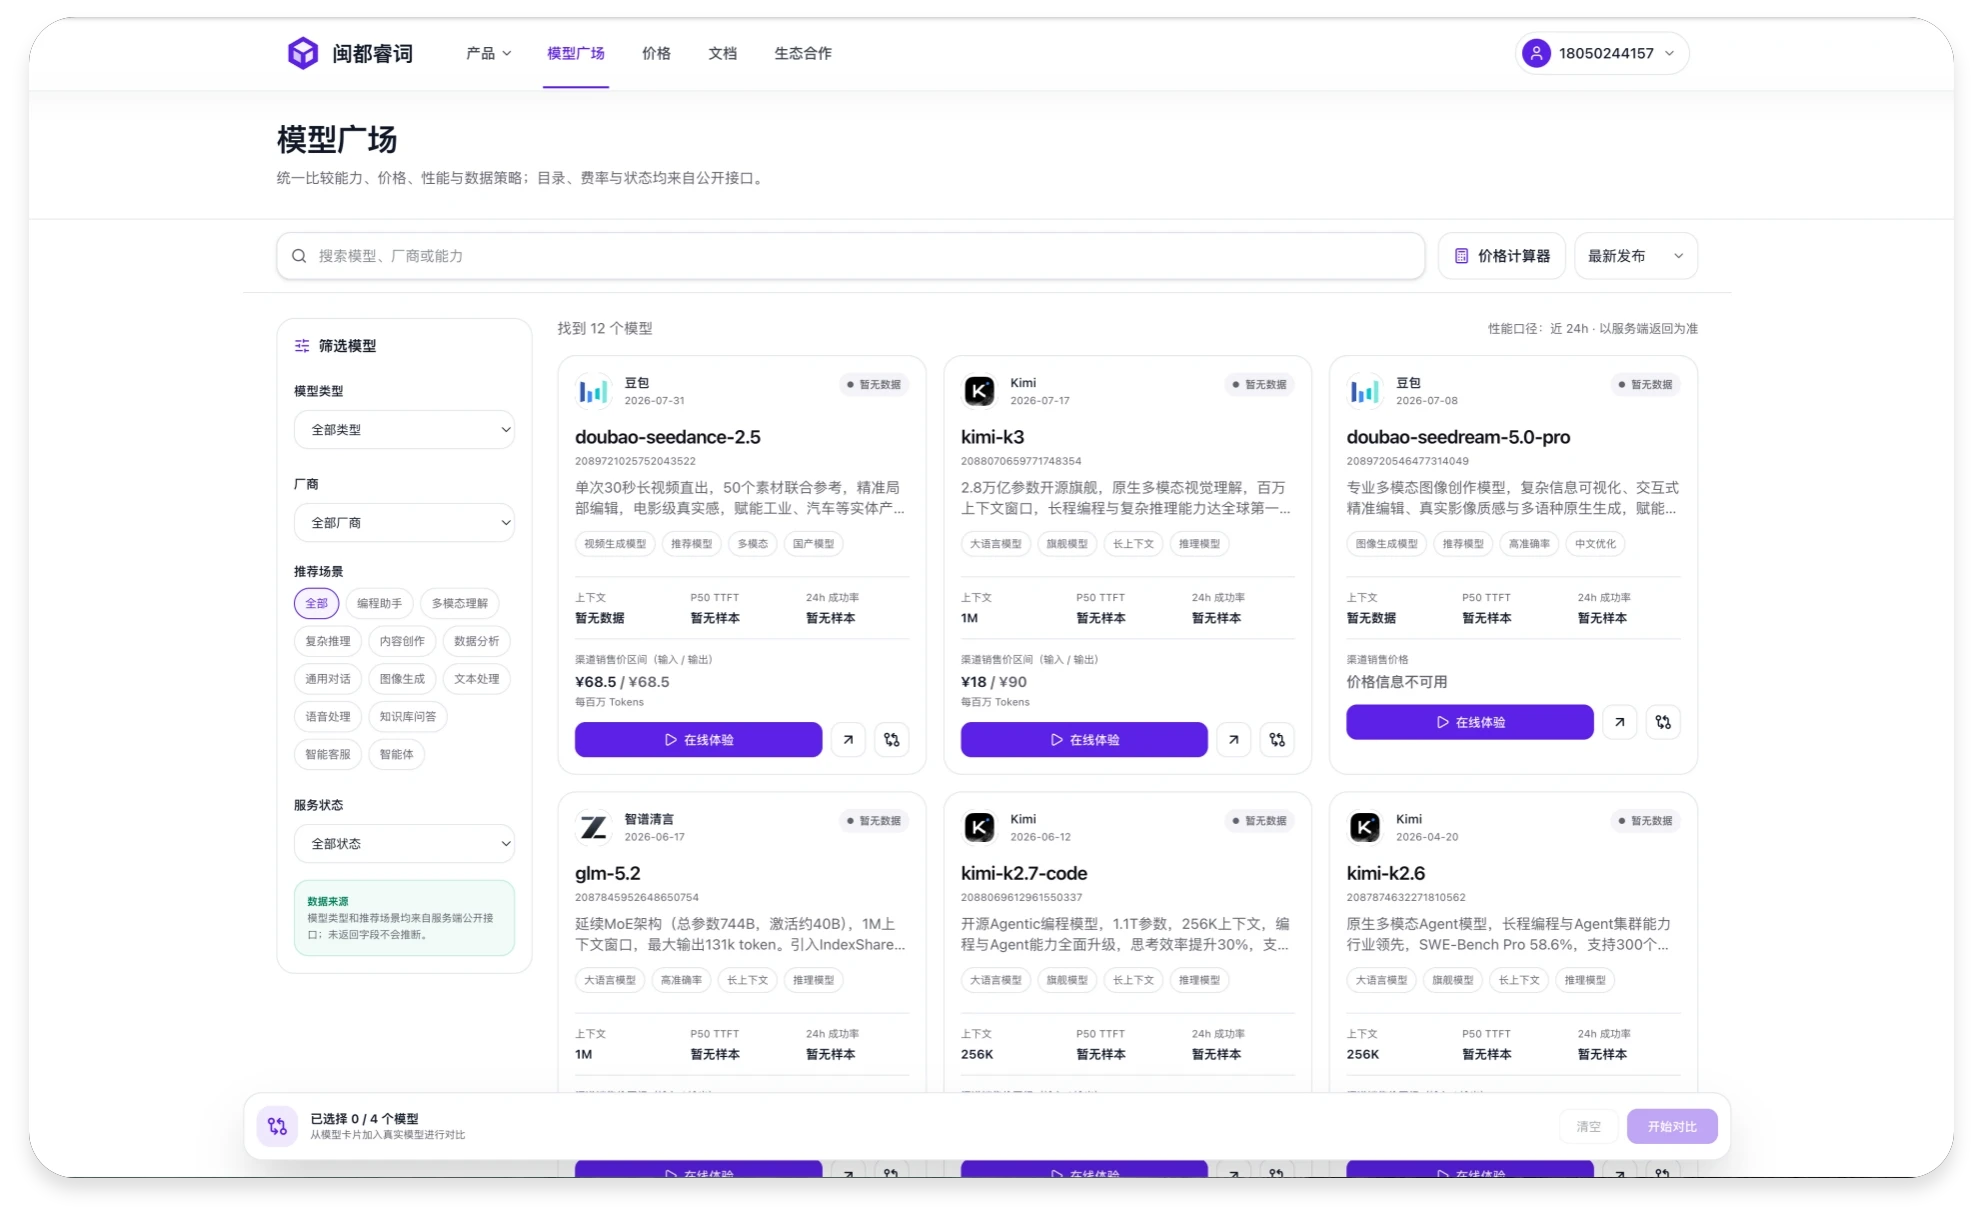Click the 开始对比 button
The width and height of the screenshot is (1983, 1219).
(1672, 1126)
